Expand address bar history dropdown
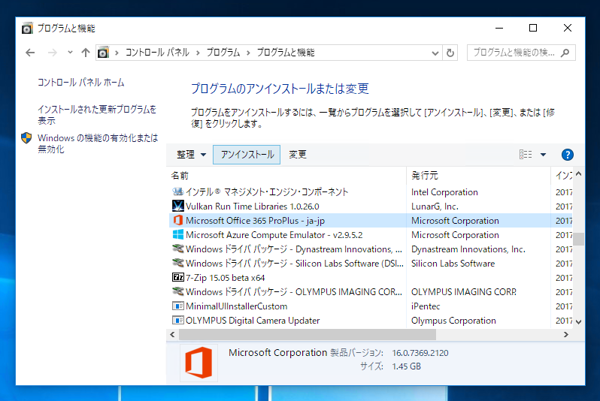The width and height of the screenshot is (600, 401). point(435,53)
